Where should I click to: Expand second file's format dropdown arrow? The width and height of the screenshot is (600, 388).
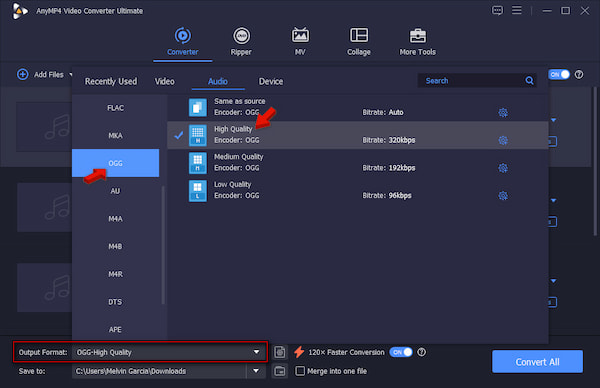(x=553, y=201)
